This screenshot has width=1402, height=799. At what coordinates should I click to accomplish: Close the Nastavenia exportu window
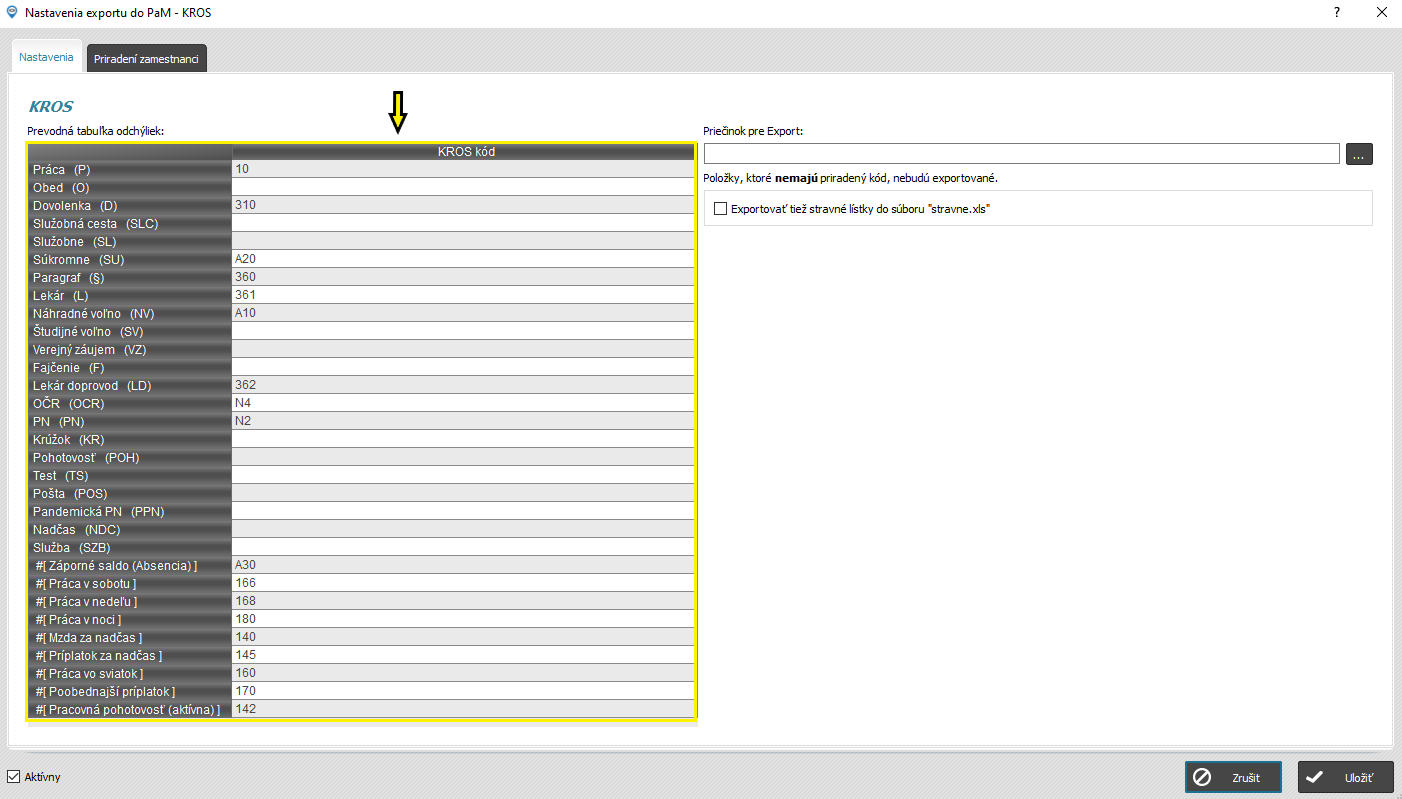(x=1381, y=12)
